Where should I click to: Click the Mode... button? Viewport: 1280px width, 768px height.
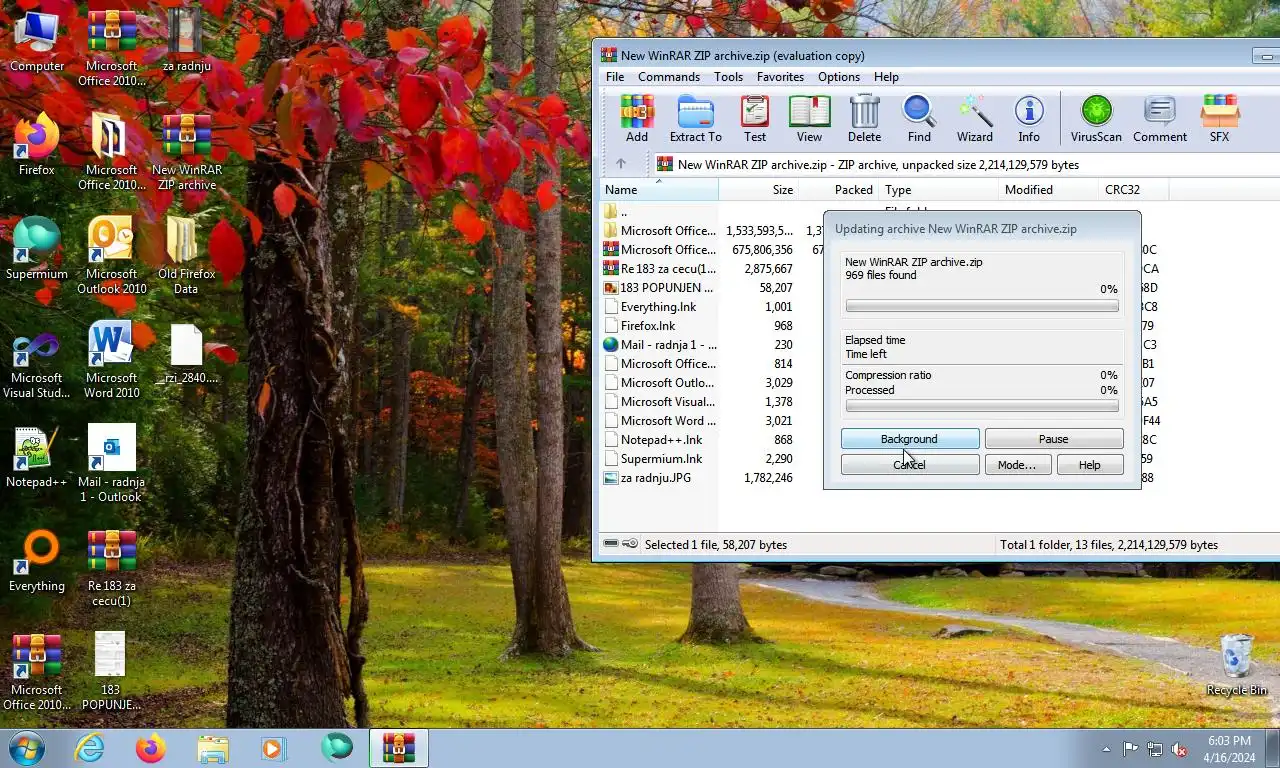[1017, 465]
